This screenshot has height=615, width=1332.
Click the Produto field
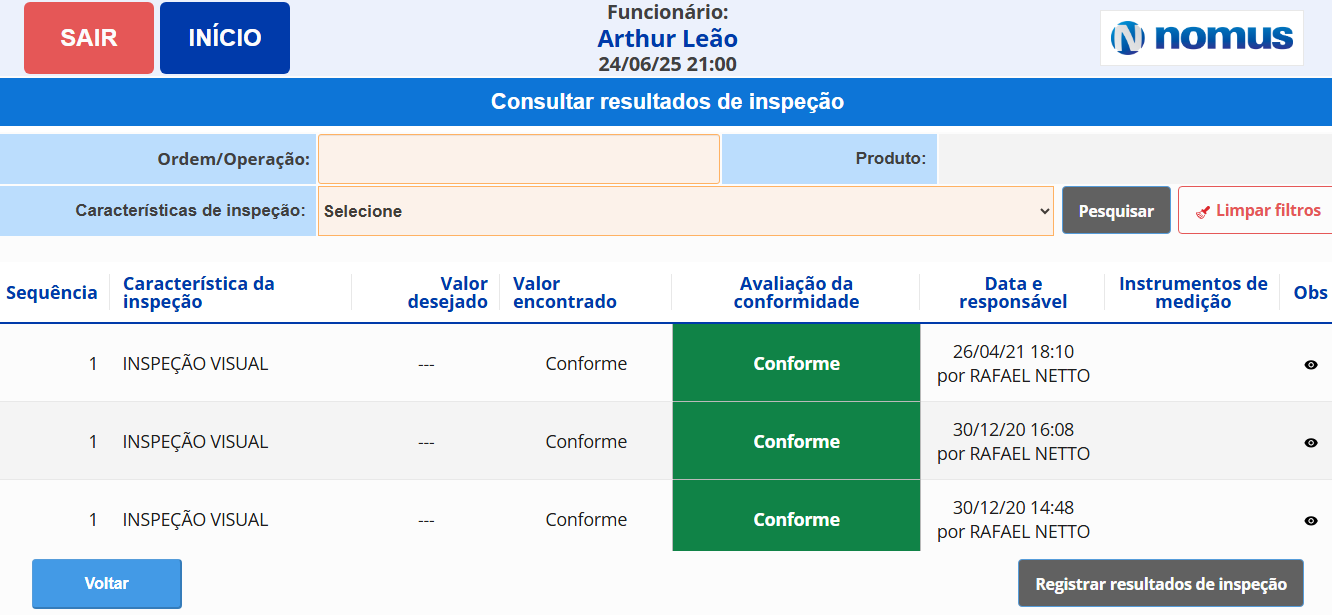[x=1134, y=159]
